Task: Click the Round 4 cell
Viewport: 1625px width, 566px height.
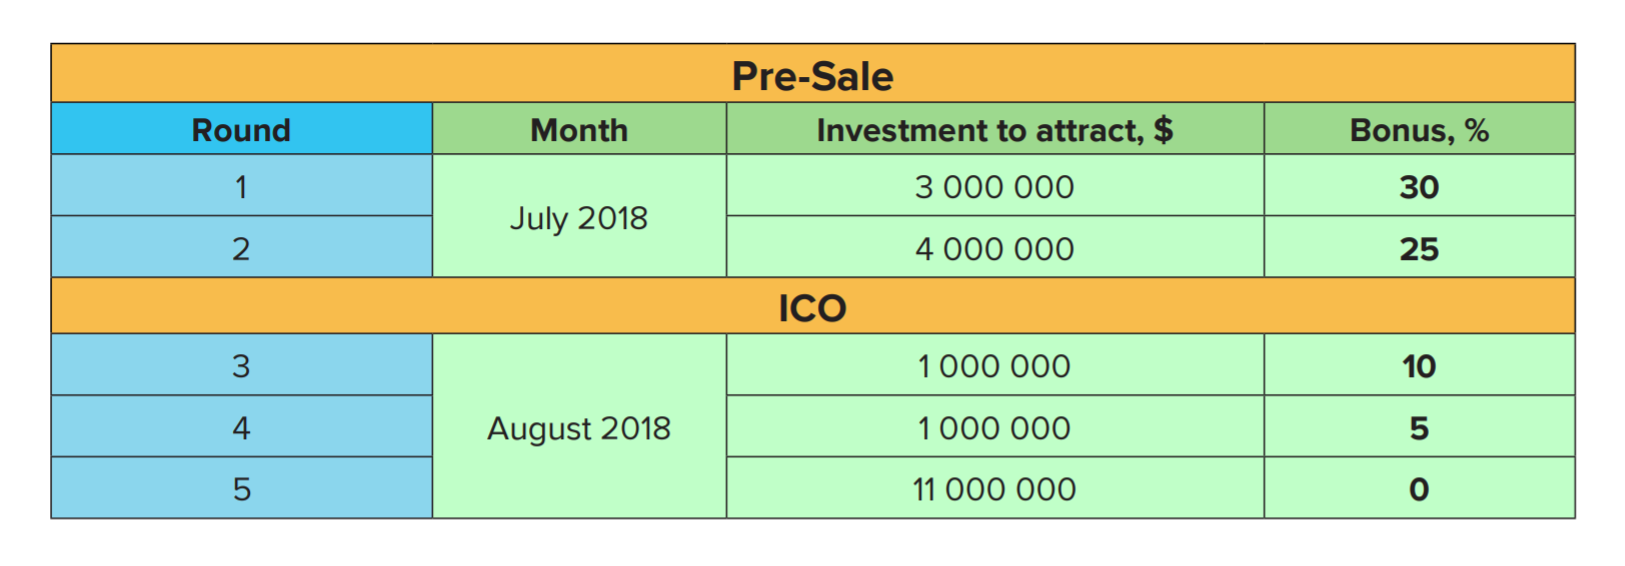Action: [x=242, y=427]
